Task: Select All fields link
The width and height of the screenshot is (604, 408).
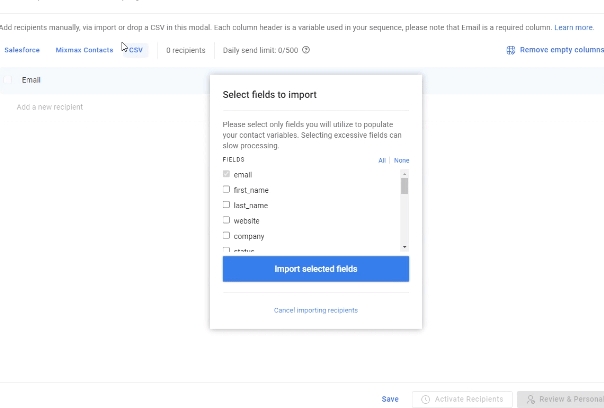Action: point(382,160)
